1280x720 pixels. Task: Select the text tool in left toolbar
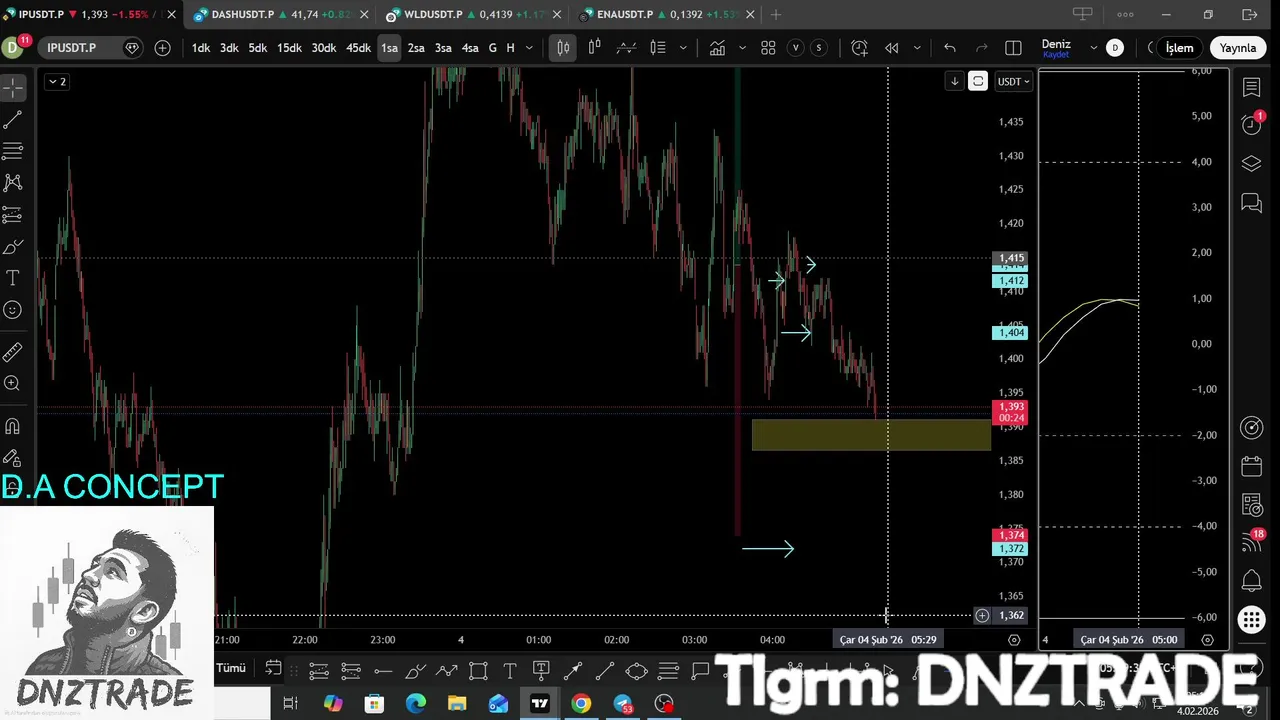(x=13, y=278)
